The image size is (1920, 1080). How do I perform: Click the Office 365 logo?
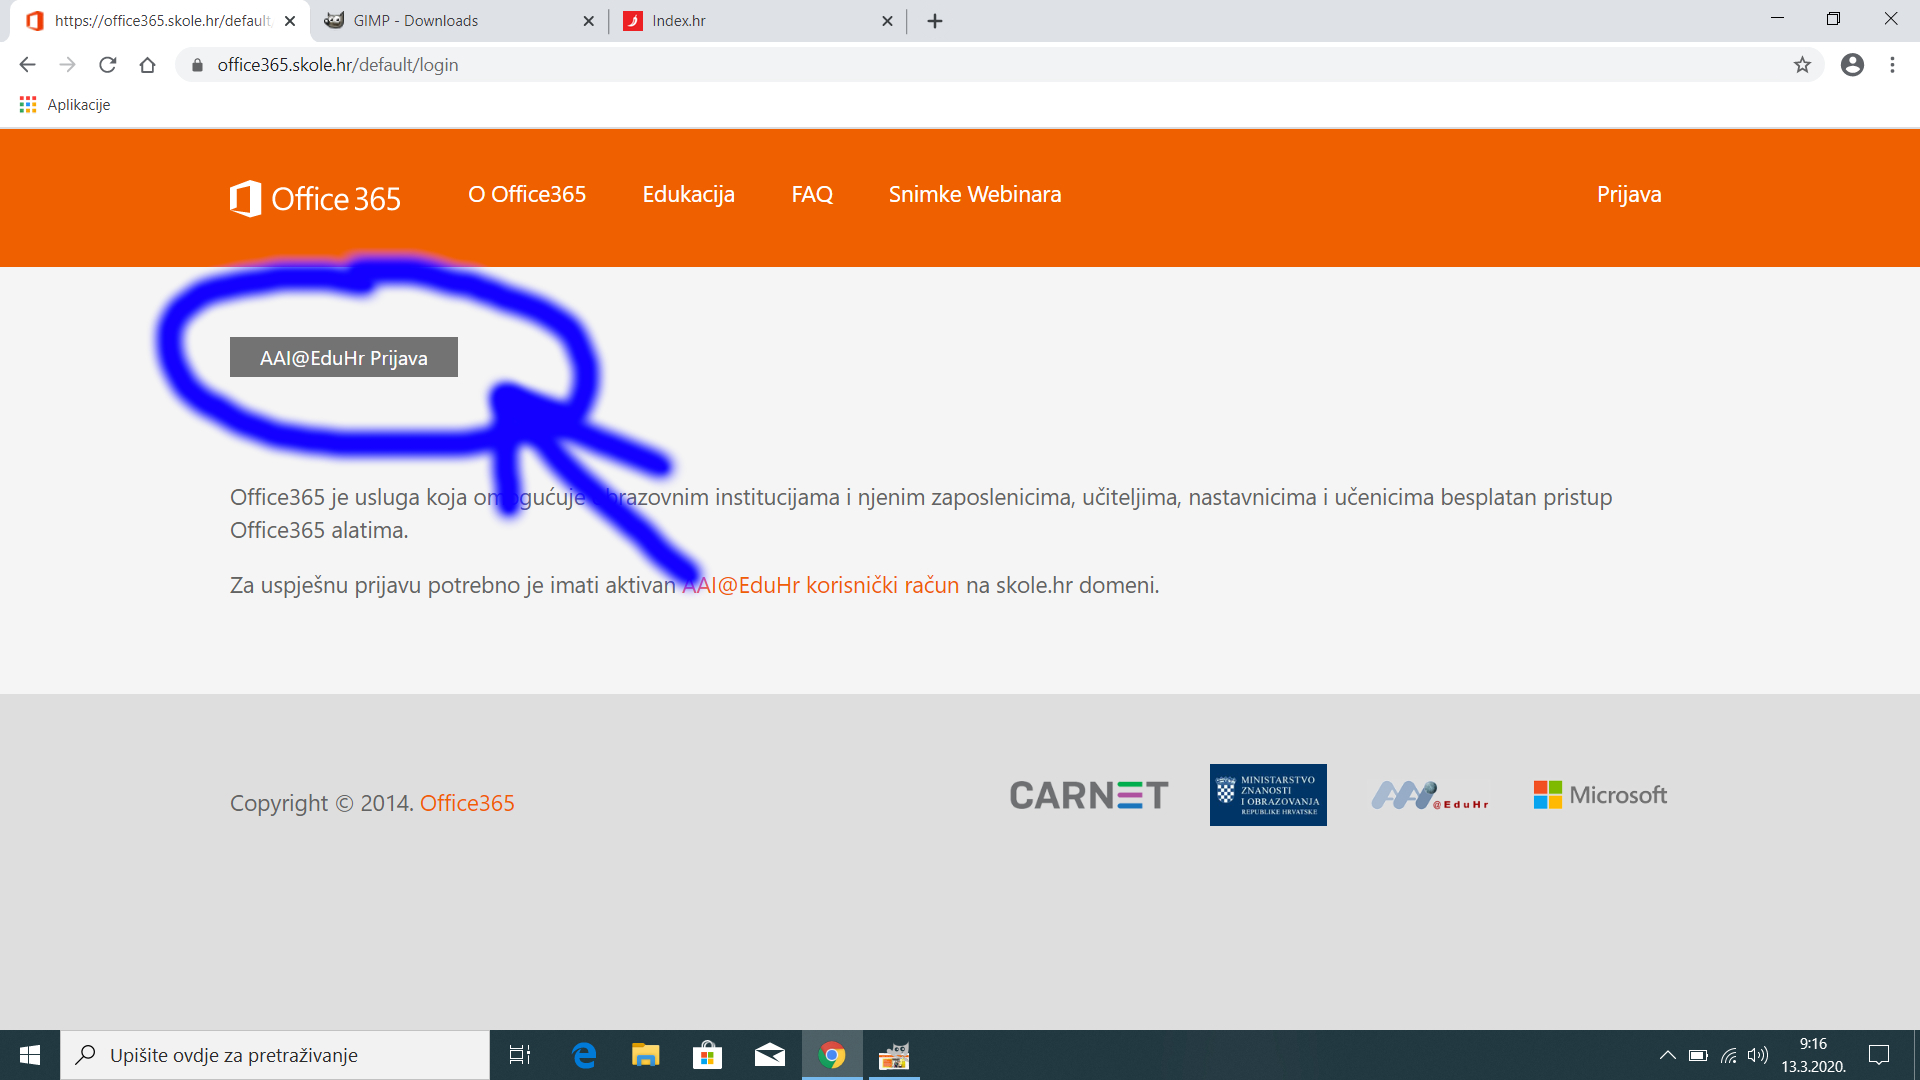tap(315, 198)
